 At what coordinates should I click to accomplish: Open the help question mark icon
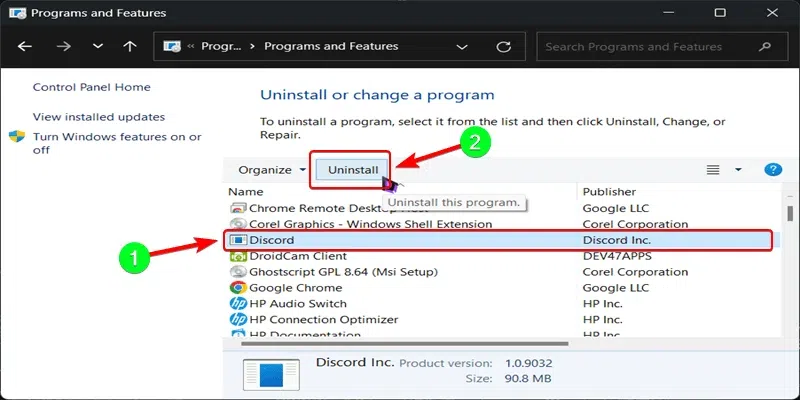772,170
